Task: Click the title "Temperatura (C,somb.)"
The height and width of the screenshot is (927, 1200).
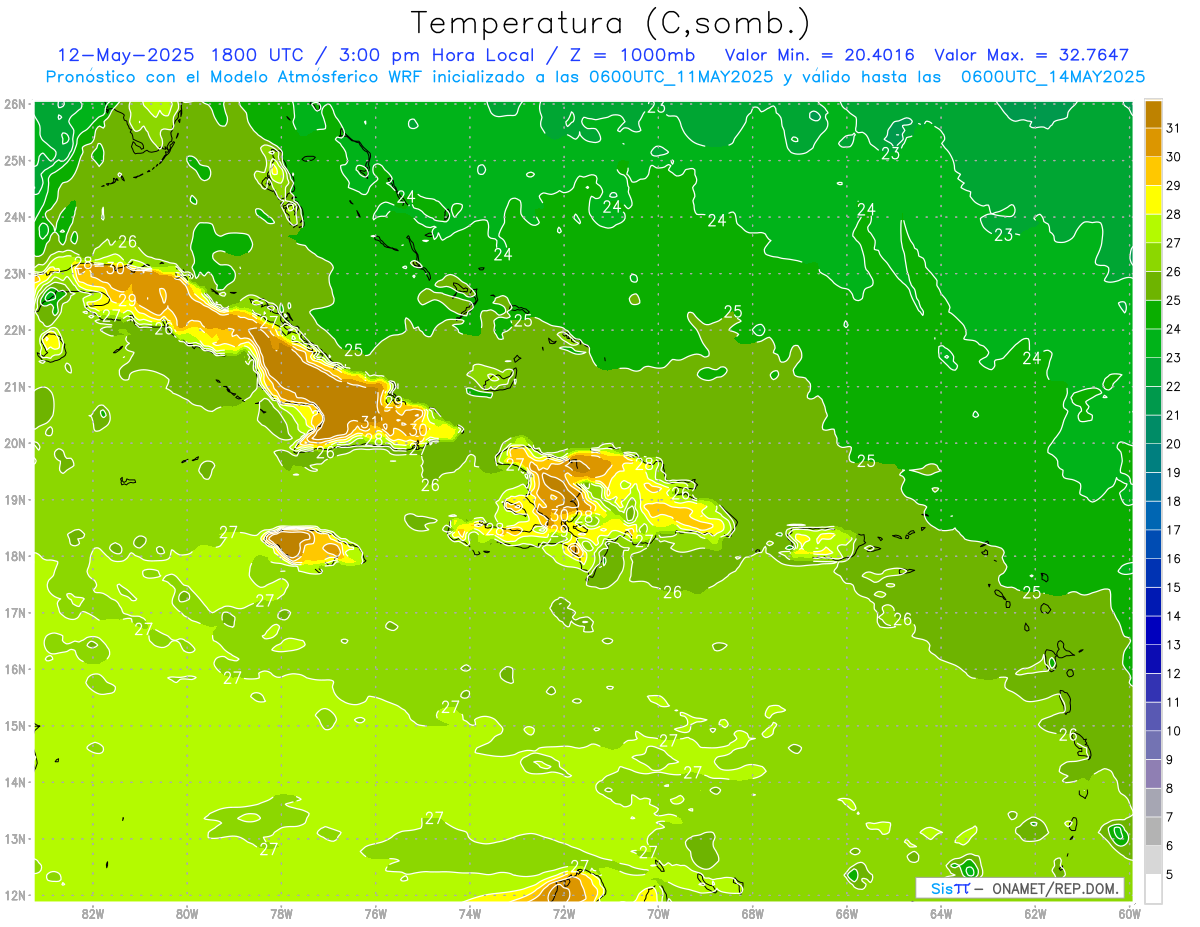Action: pyautogui.click(x=610, y=24)
